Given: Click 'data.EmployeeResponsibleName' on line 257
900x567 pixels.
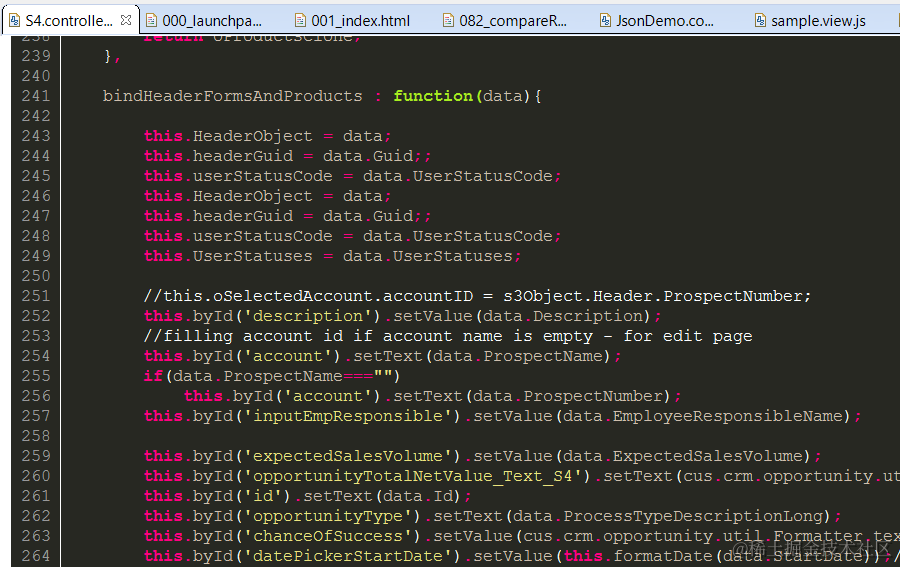Looking at the screenshot, I should pyautogui.click(x=703, y=416).
